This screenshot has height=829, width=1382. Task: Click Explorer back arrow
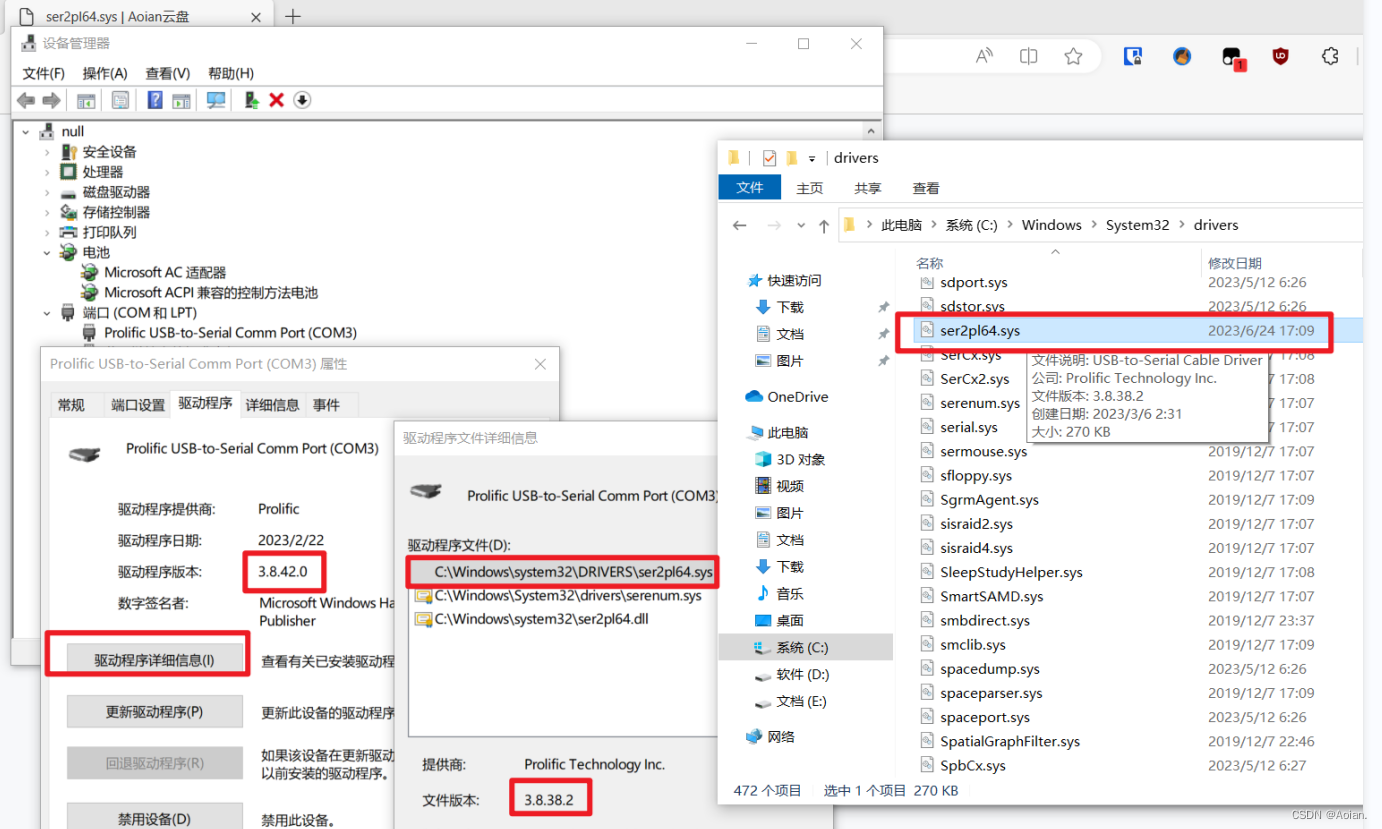pyautogui.click(x=740, y=225)
